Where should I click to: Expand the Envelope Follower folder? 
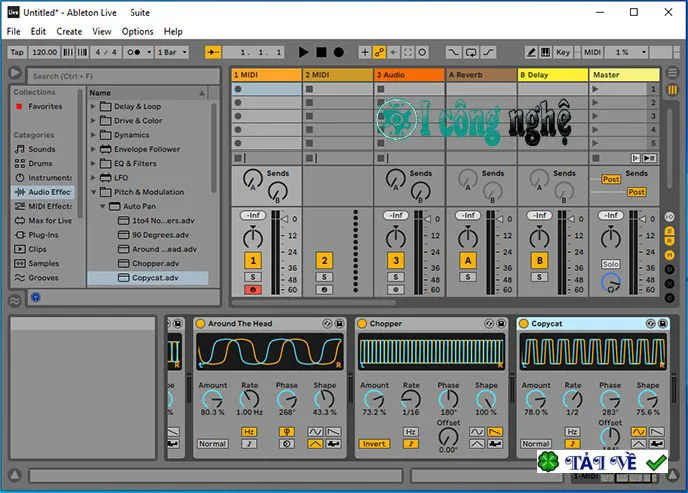(93, 149)
